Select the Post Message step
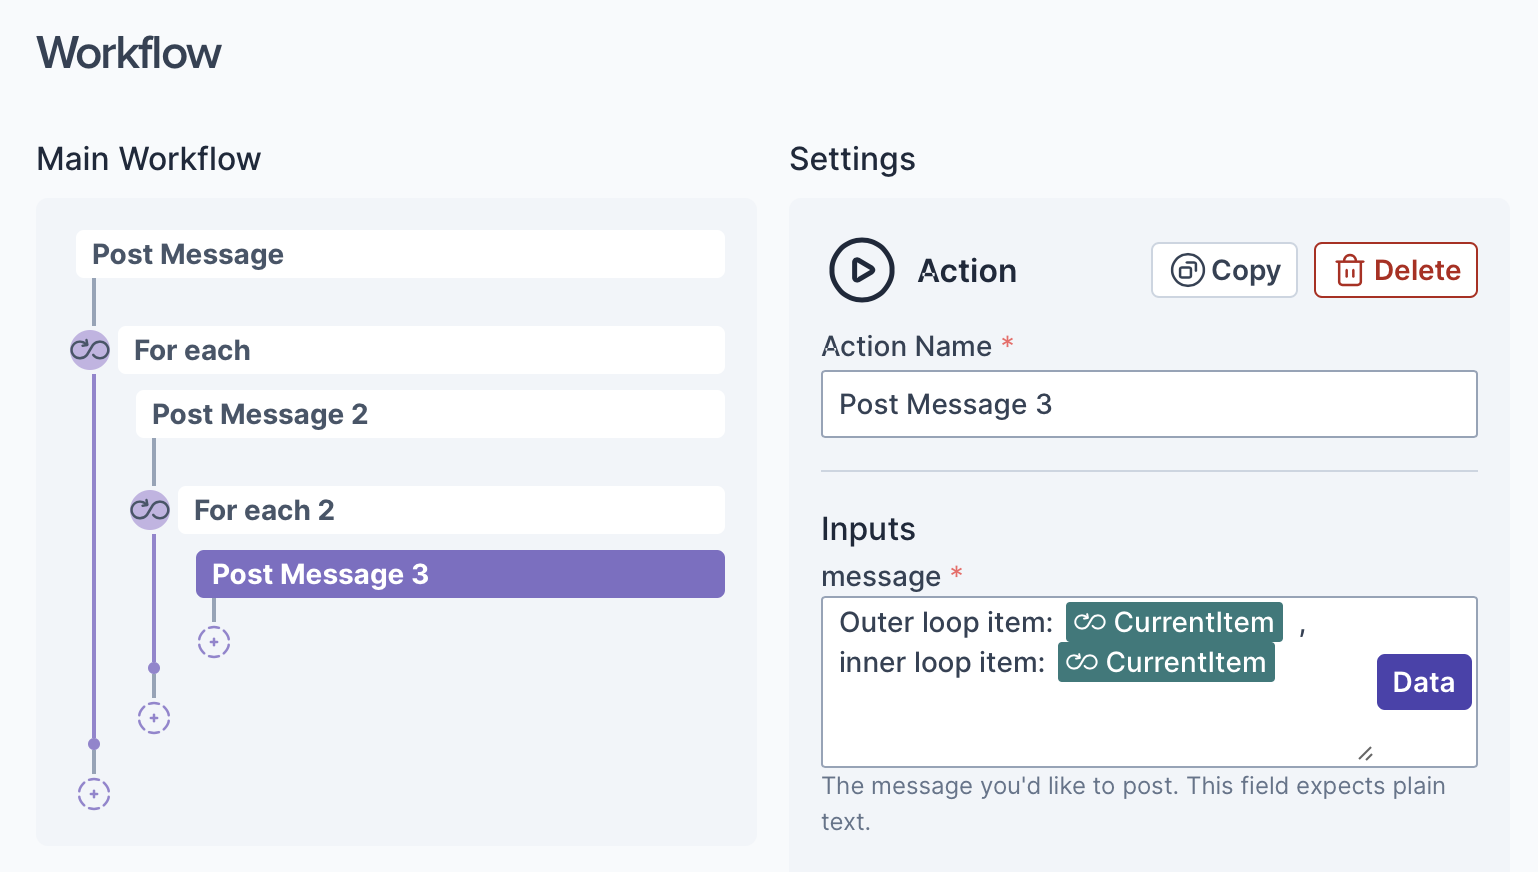 [400, 254]
